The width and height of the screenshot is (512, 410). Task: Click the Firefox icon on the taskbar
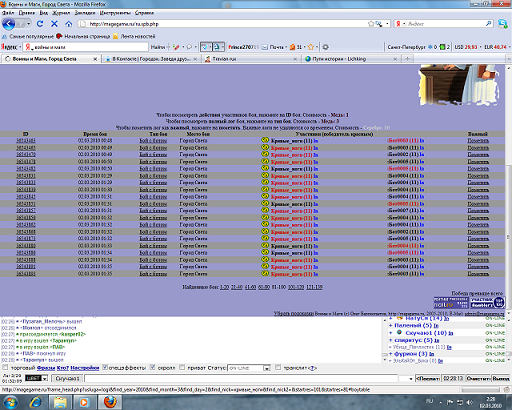(110, 402)
